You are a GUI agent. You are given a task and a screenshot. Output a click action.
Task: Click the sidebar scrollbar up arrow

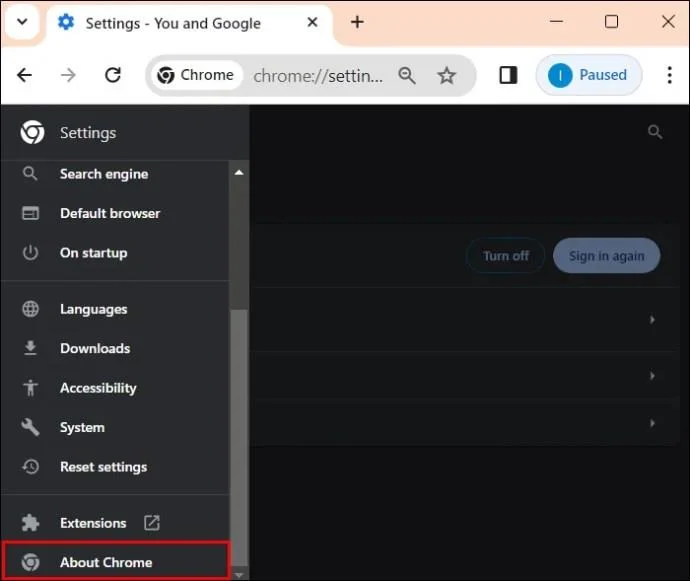click(x=239, y=173)
